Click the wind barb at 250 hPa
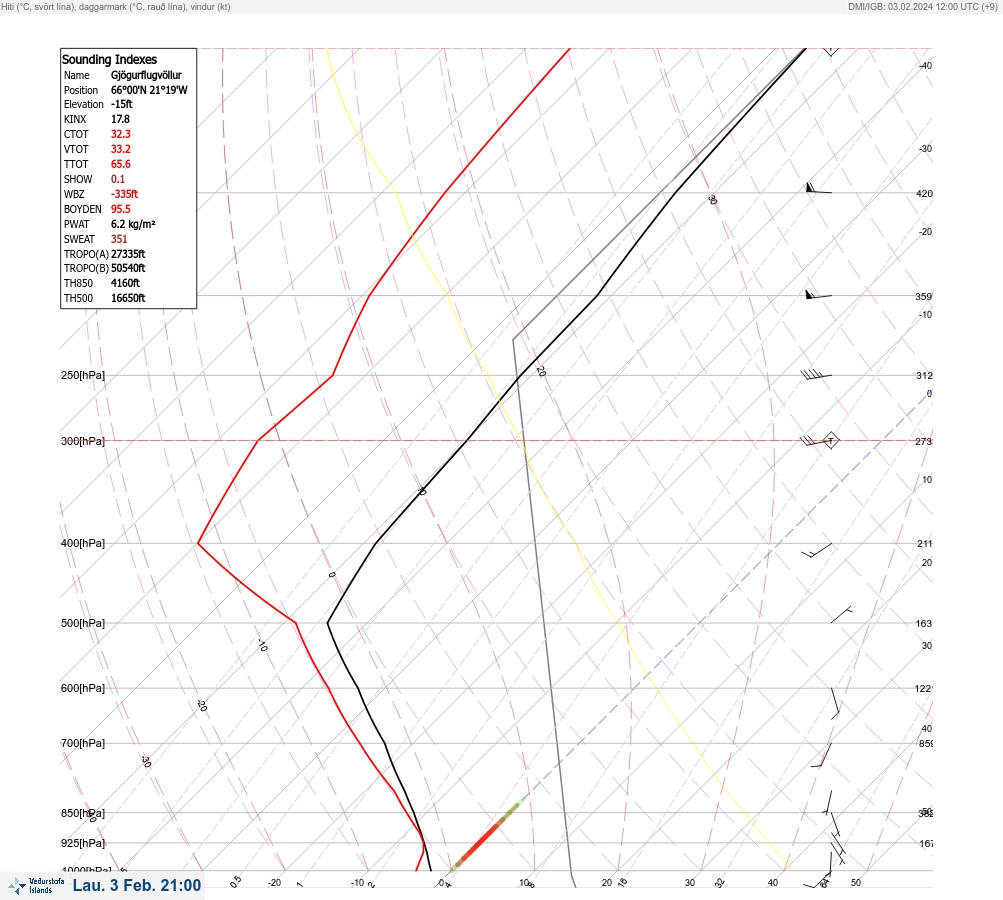The height and width of the screenshot is (900, 1003). click(x=816, y=375)
